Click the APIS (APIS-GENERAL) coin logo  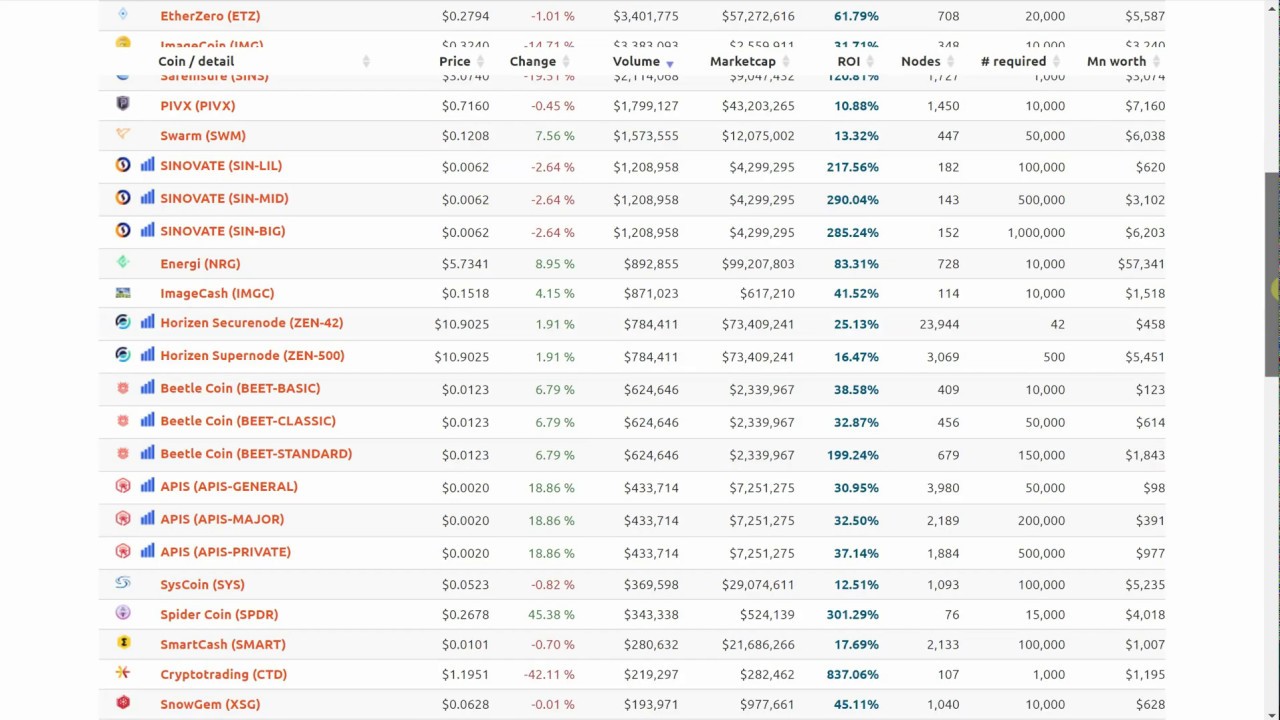pyautogui.click(x=123, y=485)
